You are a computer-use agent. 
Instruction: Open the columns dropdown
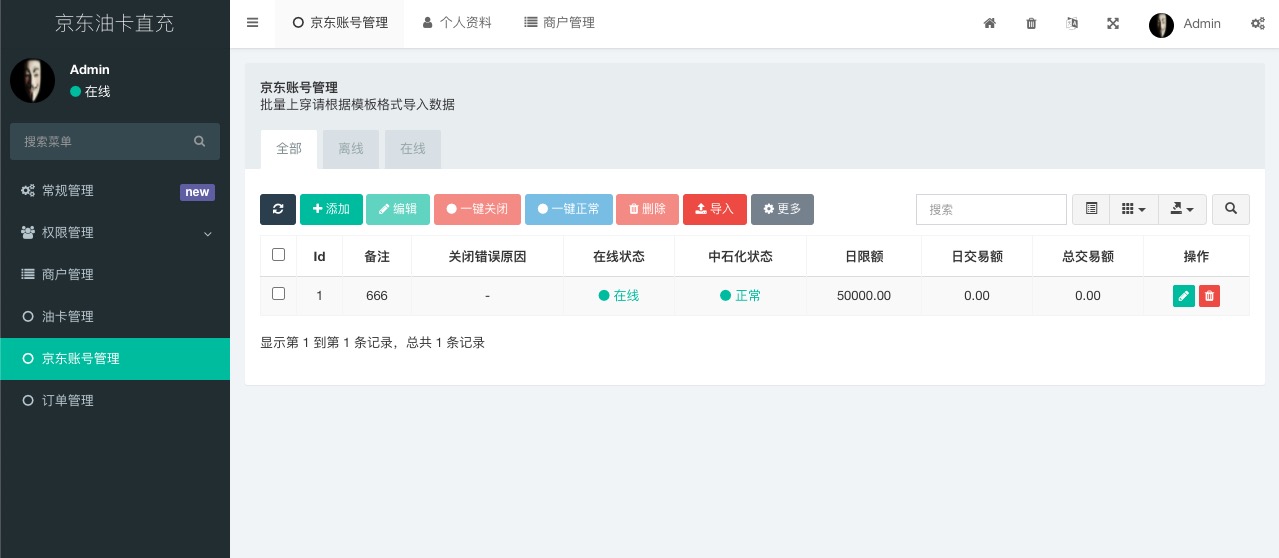tap(1134, 209)
